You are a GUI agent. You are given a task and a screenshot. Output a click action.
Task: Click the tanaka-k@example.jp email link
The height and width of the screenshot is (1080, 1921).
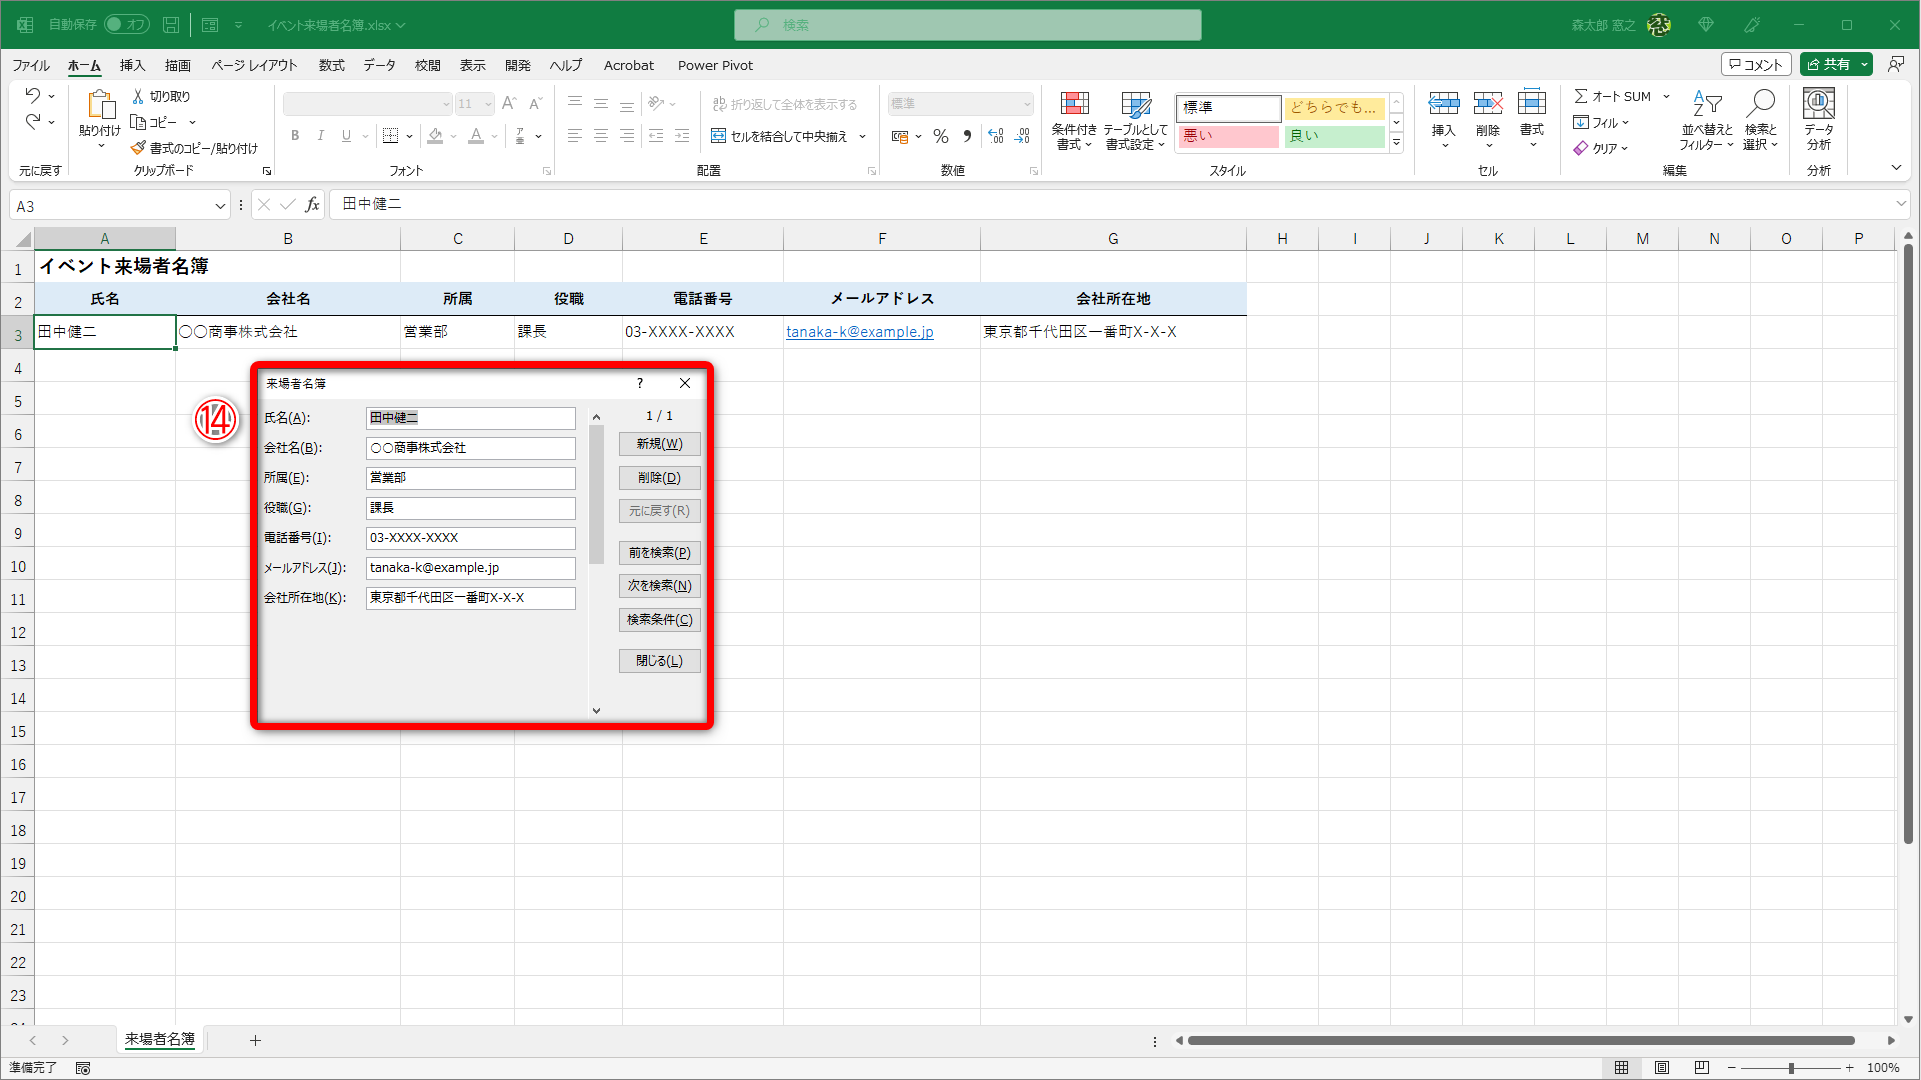click(x=859, y=332)
